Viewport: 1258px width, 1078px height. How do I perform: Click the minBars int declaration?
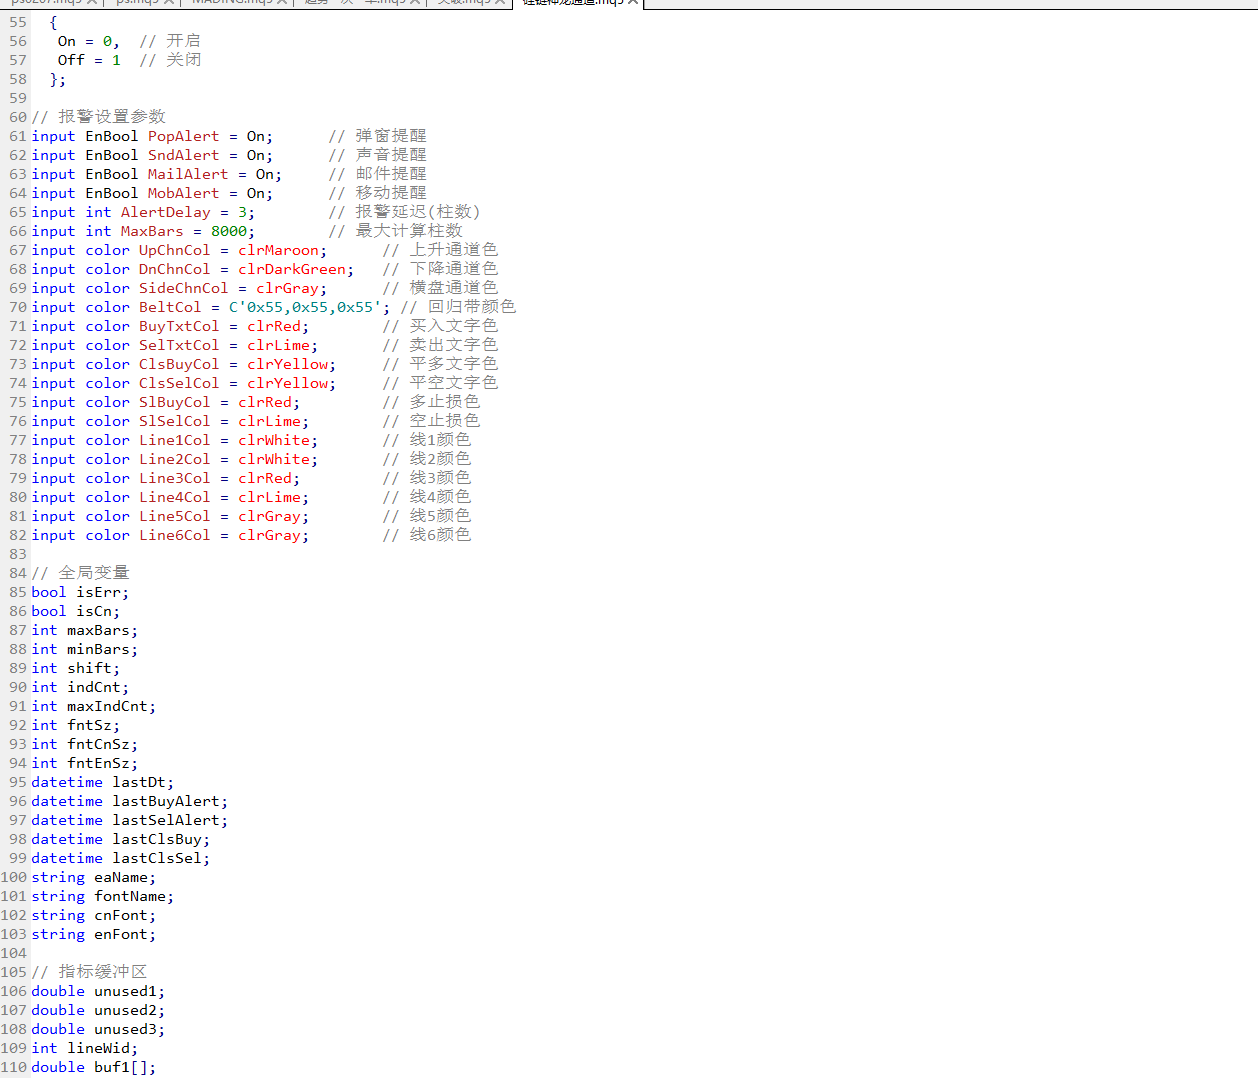tap(85, 649)
